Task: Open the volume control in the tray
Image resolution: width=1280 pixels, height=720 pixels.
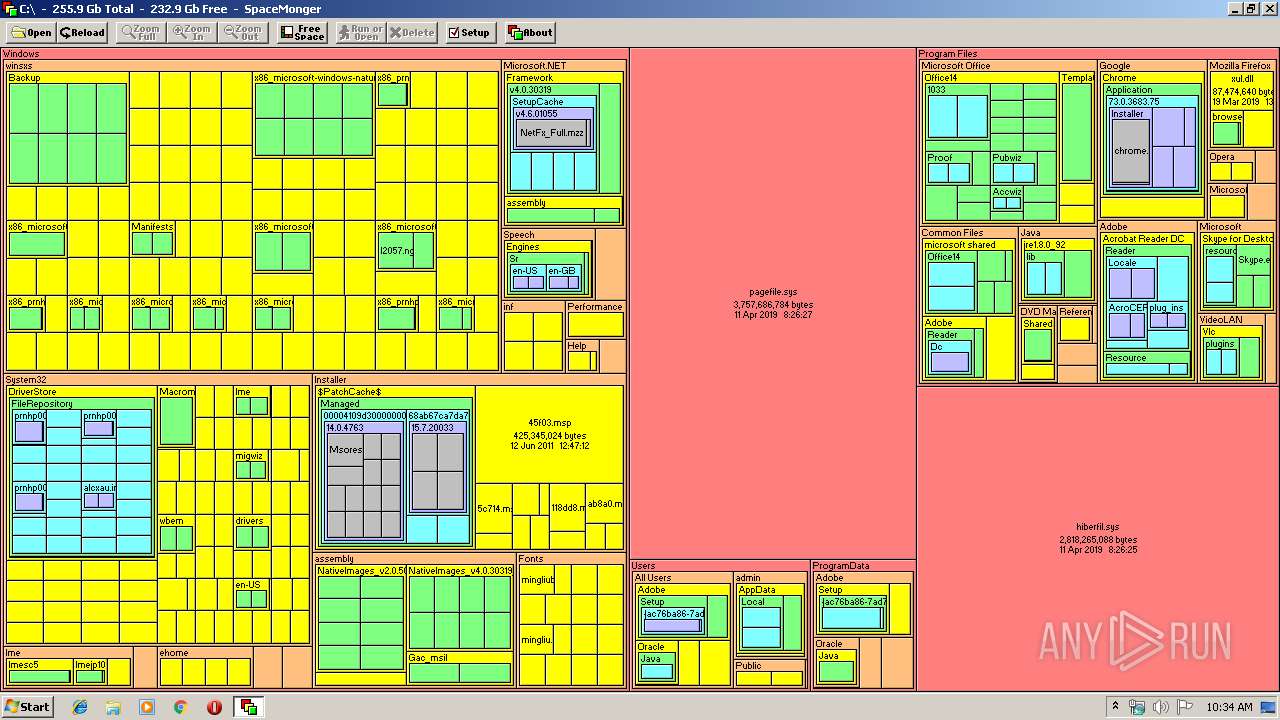Action: [x=1160, y=707]
